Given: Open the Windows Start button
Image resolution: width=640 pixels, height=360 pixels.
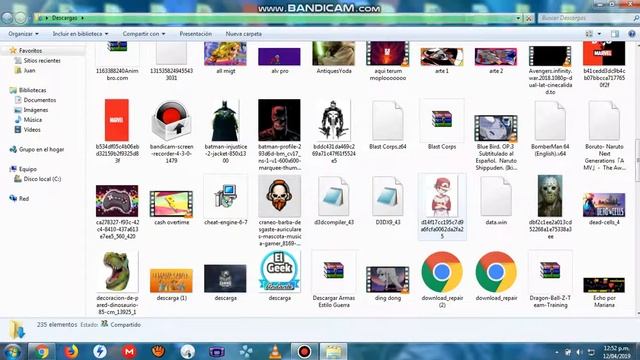Looking at the screenshot, I should click(12, 351).
